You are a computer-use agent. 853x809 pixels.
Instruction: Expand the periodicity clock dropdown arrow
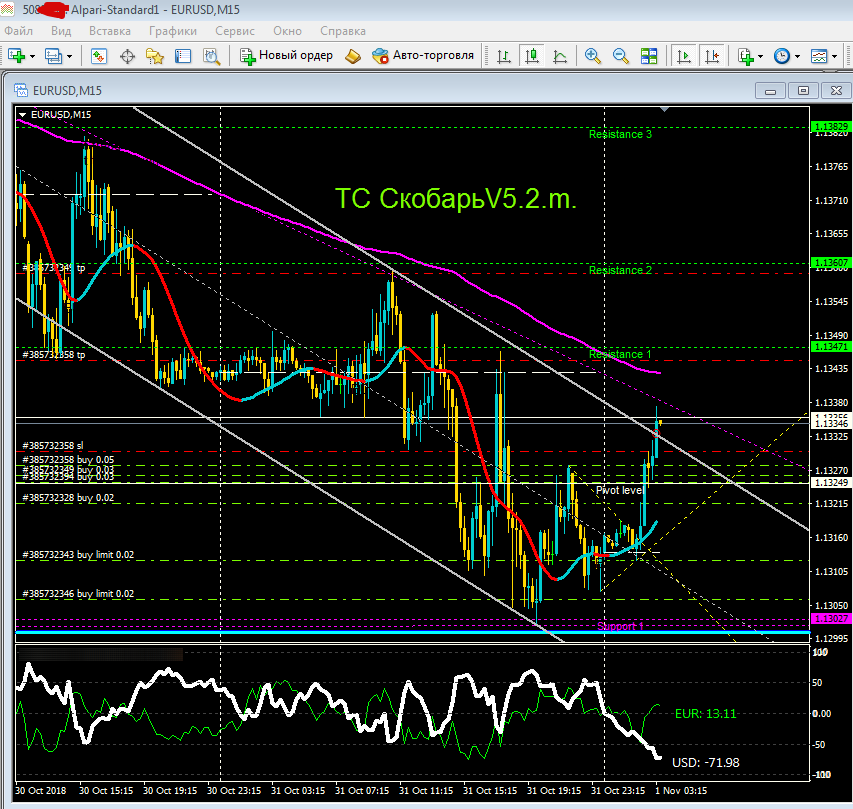(x=798, y=57)
